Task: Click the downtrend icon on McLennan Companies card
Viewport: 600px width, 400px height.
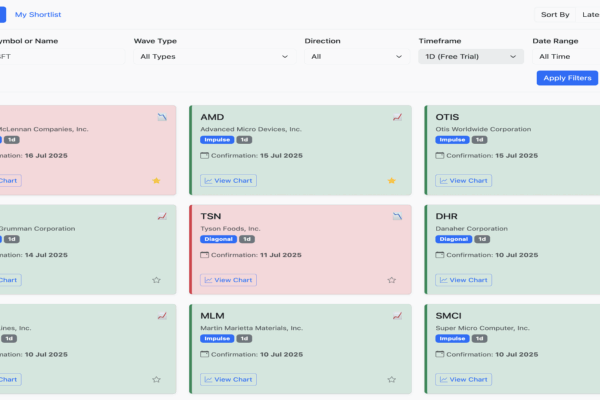Action: coord(162,117)
